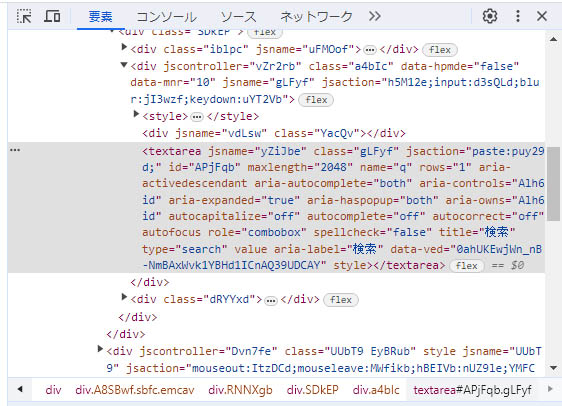The height and width of the screenshot is (406, 562).
Task: Select the div.A8SBwf.sbfc.emcav breadcrumb
Action: (x=135, y=390)
